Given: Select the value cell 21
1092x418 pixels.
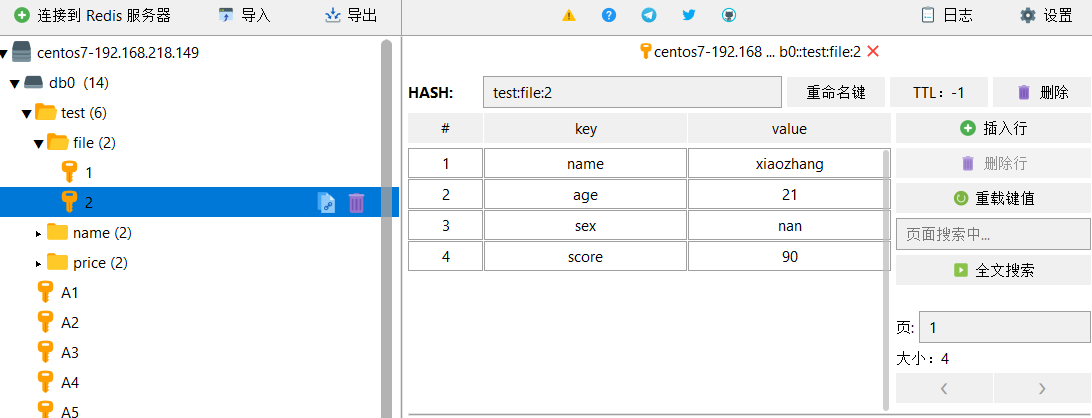Looking at the screenshot, I should coord(789,194).
